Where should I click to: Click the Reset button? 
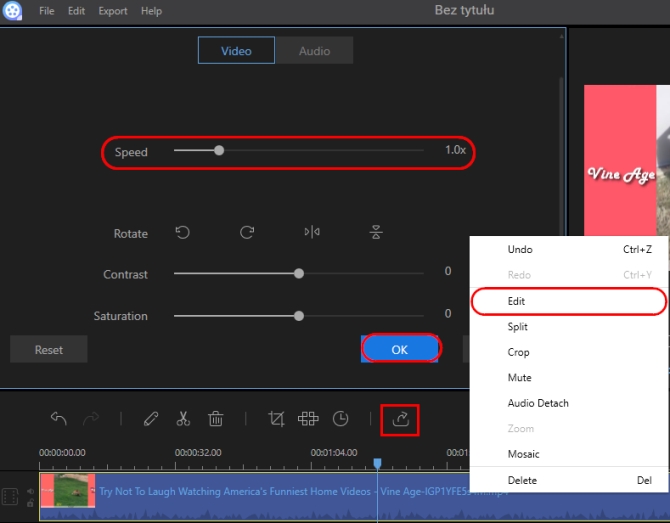point(49,350)
